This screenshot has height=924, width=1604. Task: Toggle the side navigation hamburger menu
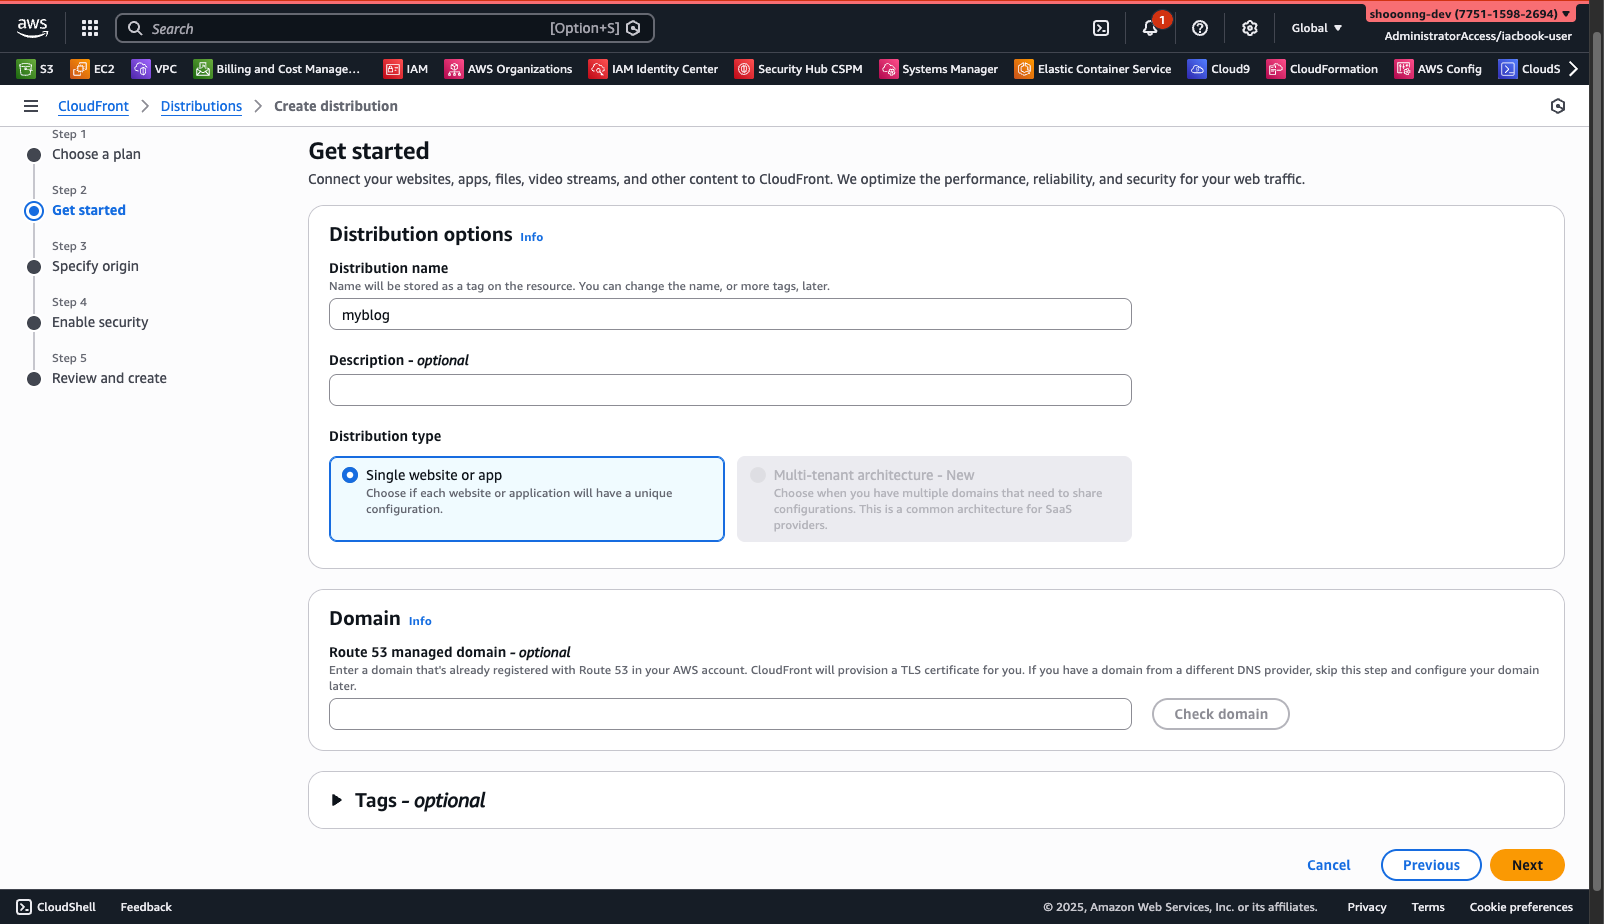(x=31, y=106)
